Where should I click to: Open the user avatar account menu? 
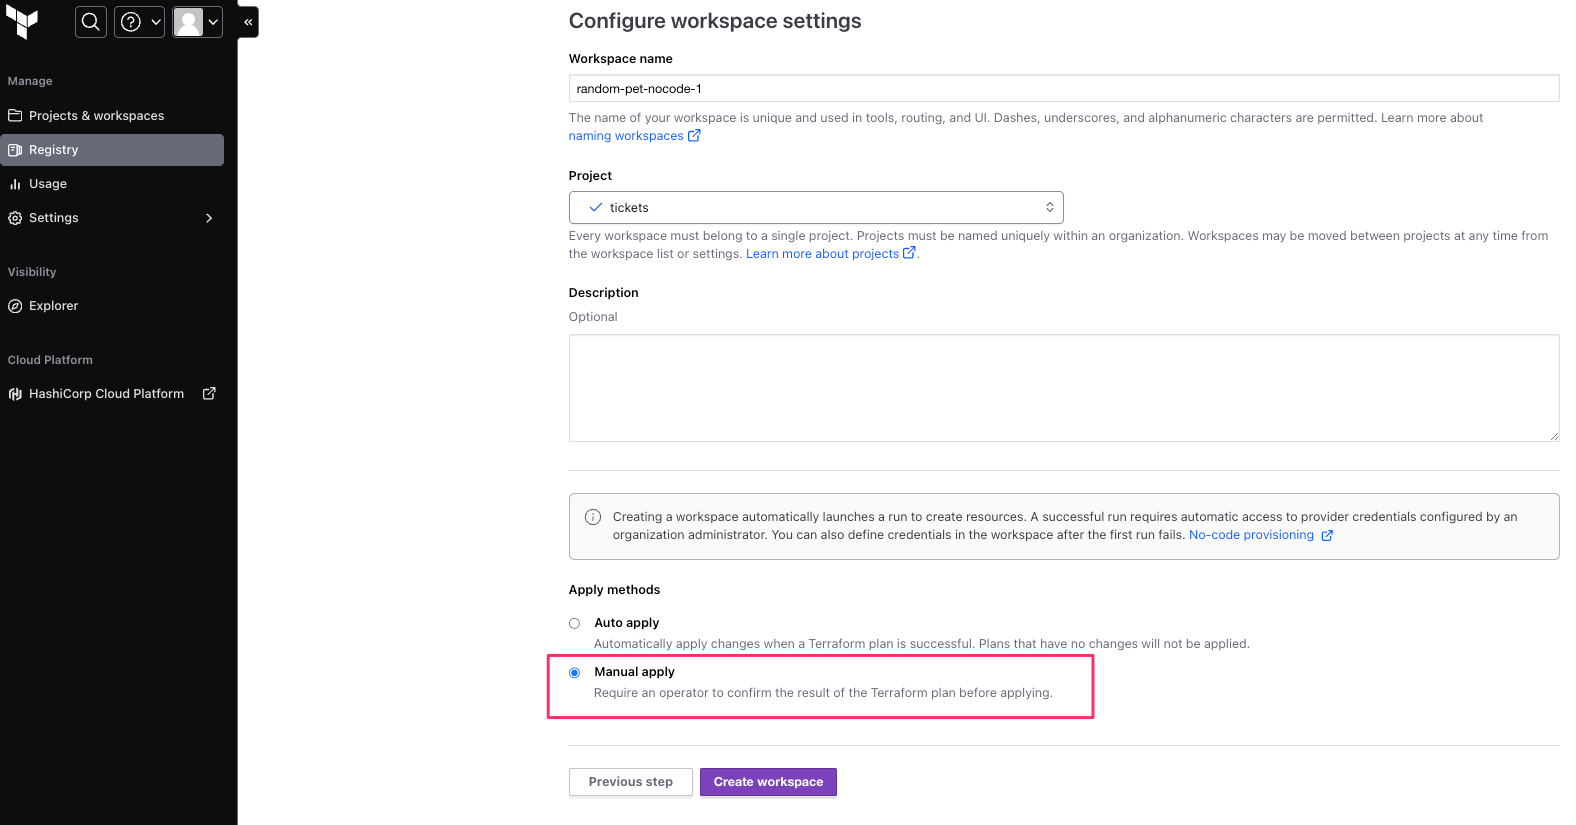[x=197, y=22]
